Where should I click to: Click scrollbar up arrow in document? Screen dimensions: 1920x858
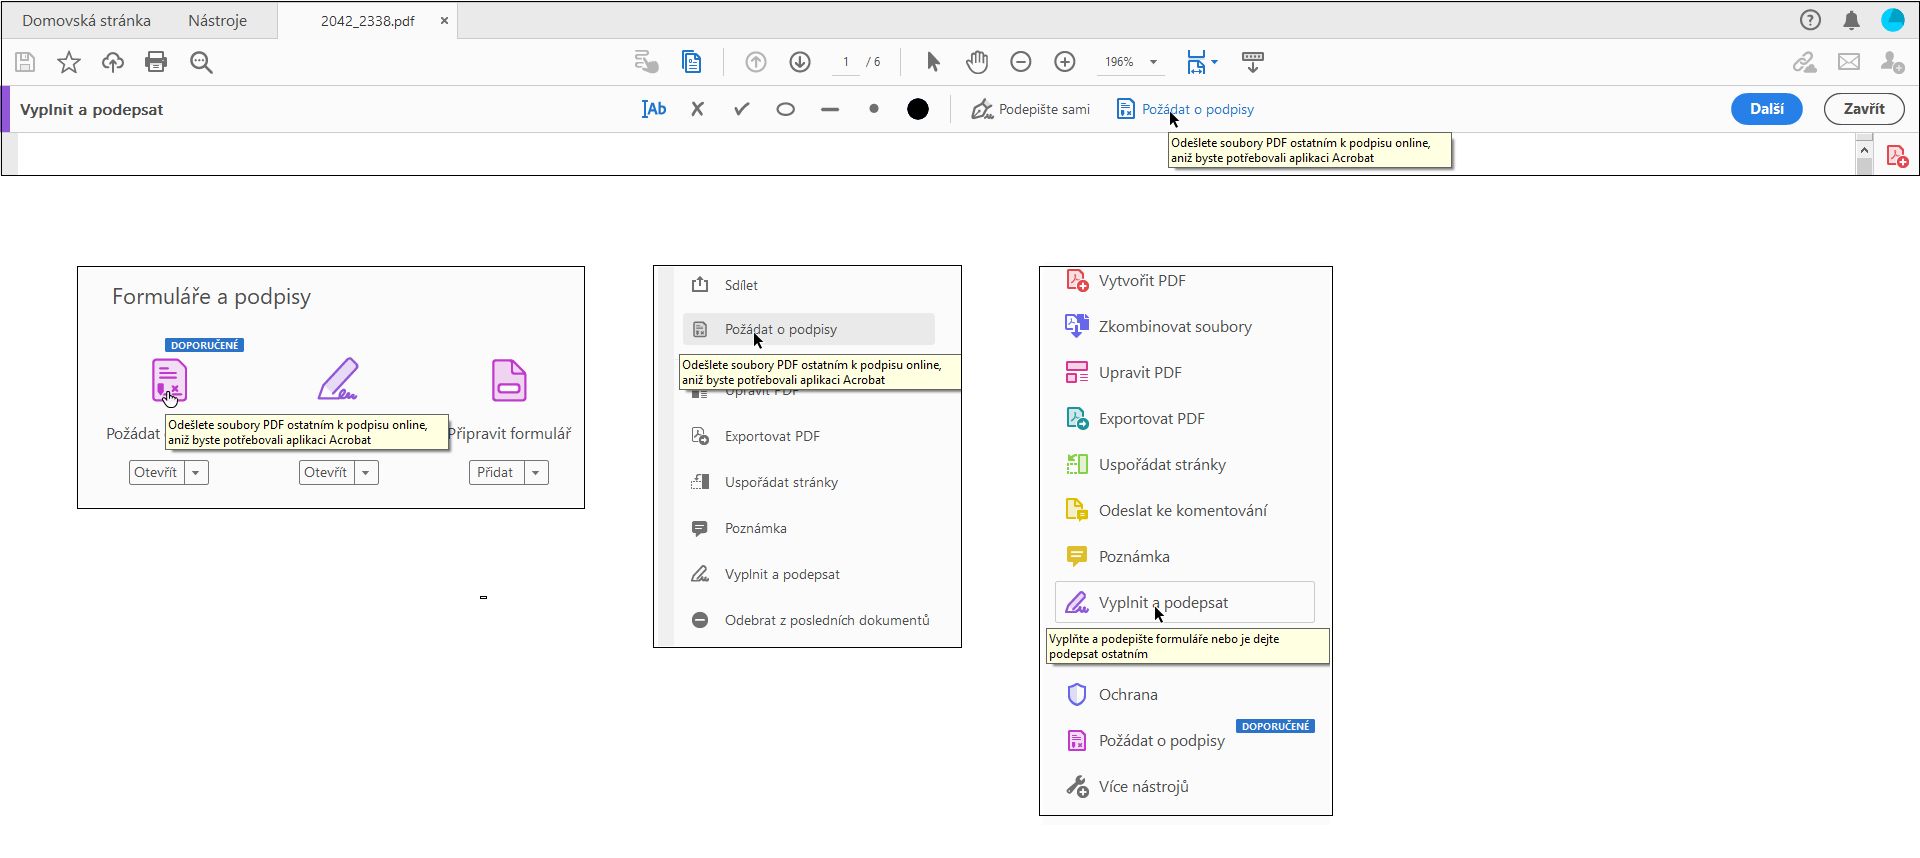click(1864, 150)
